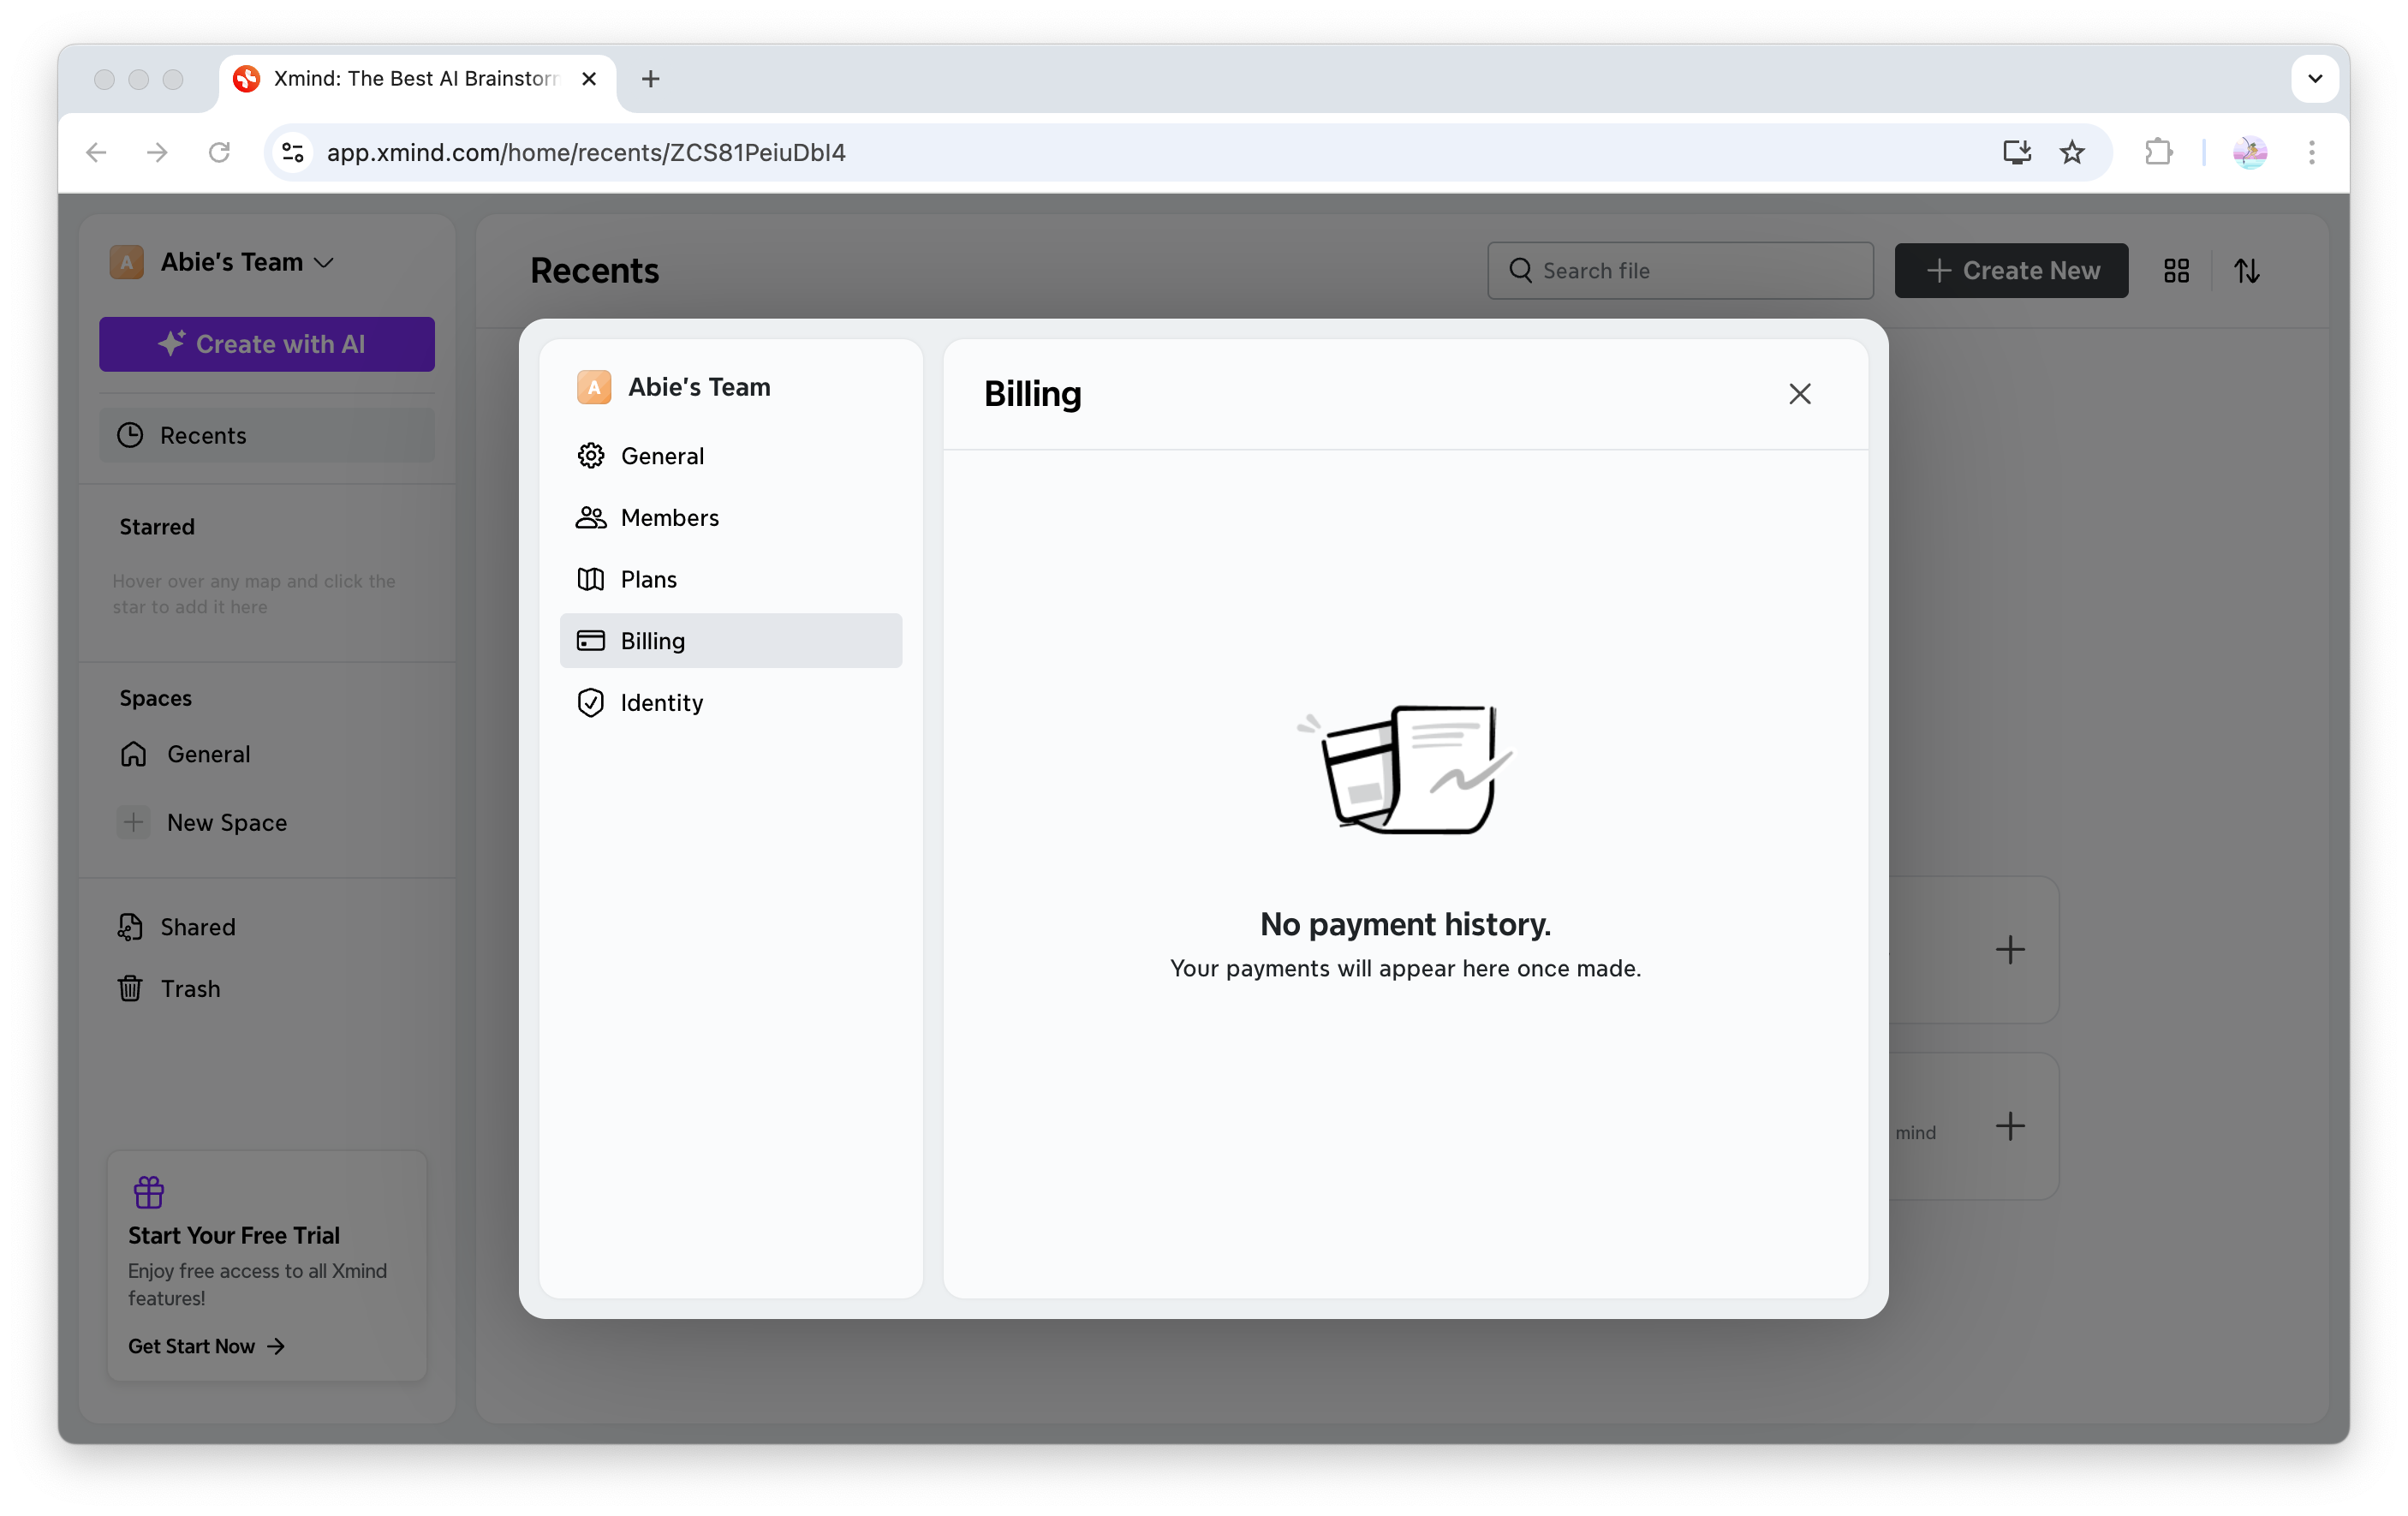Image resolution: width=2408 pixels, height=1516 pixels.
Task: Close the Xmind browser tab
Action: pyautogui.click(x=589, y=78)
